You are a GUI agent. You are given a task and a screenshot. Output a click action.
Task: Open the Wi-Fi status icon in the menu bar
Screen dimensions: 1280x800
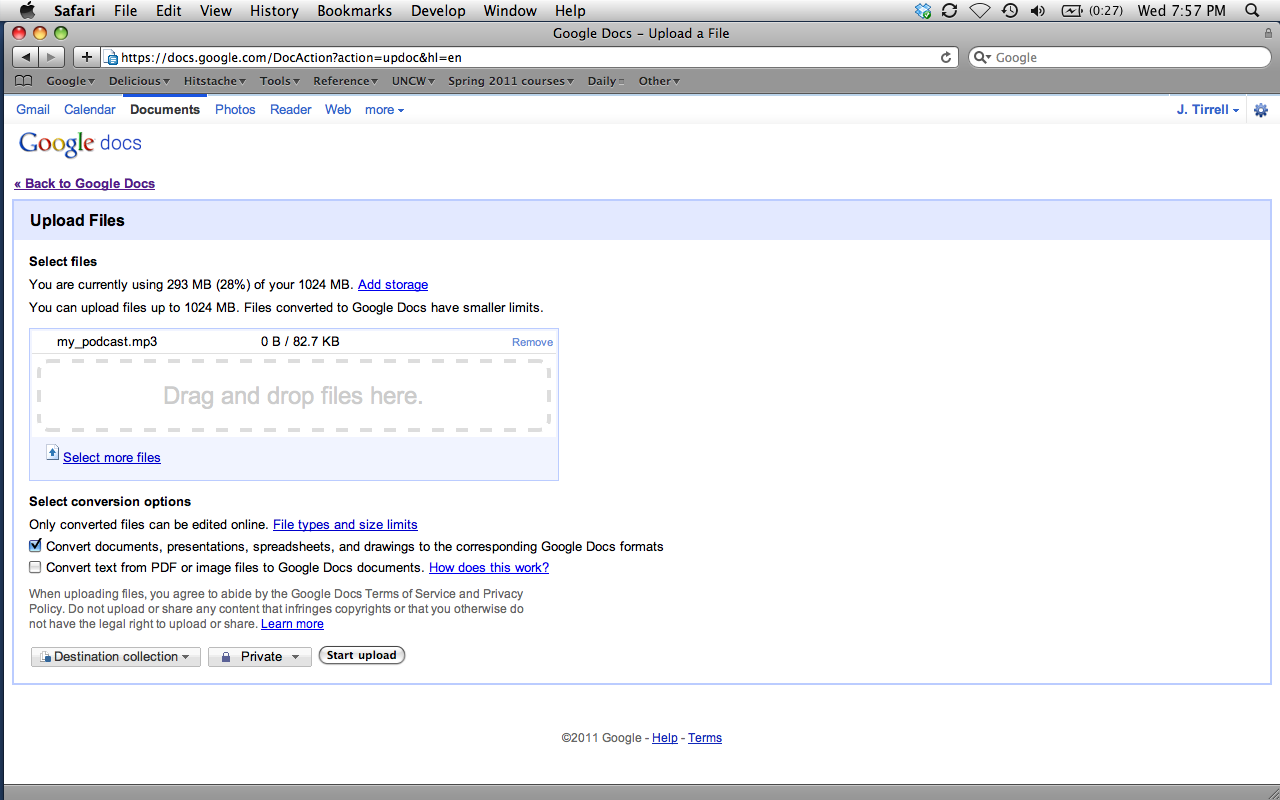click(x=980, y=11)
